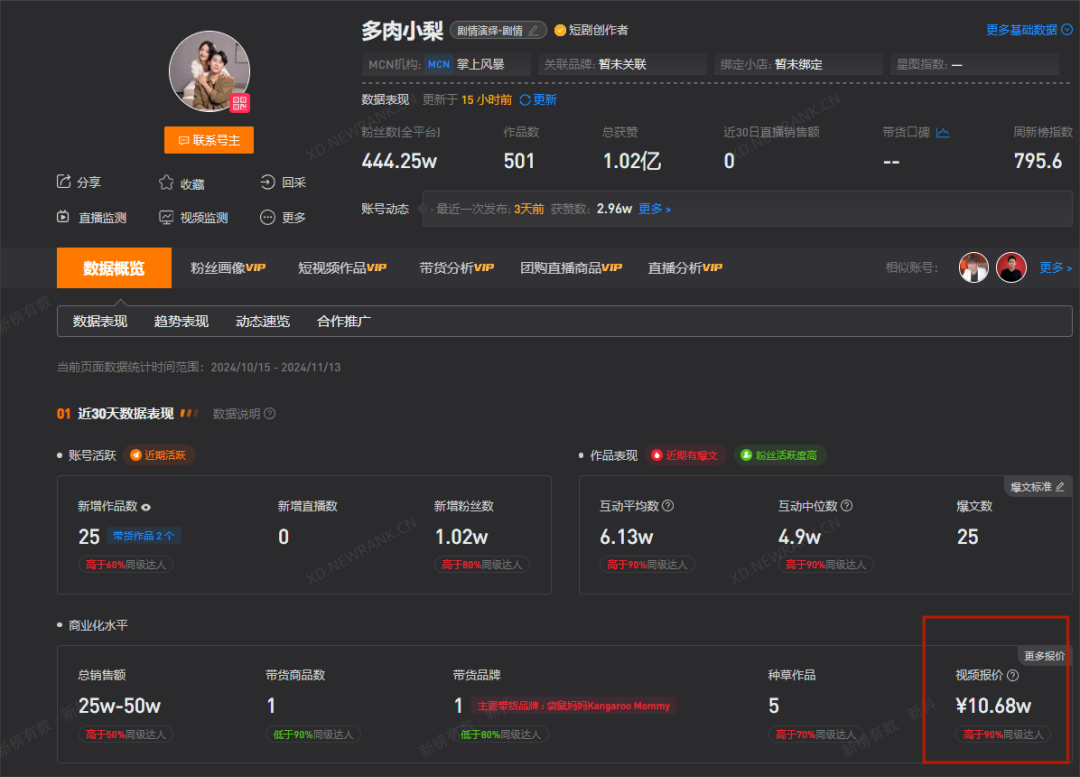The height and width of the screenshot is (777, 1080).
Task: Toggle the eye icon next to 新增作品数
Action: coord(146,507)
